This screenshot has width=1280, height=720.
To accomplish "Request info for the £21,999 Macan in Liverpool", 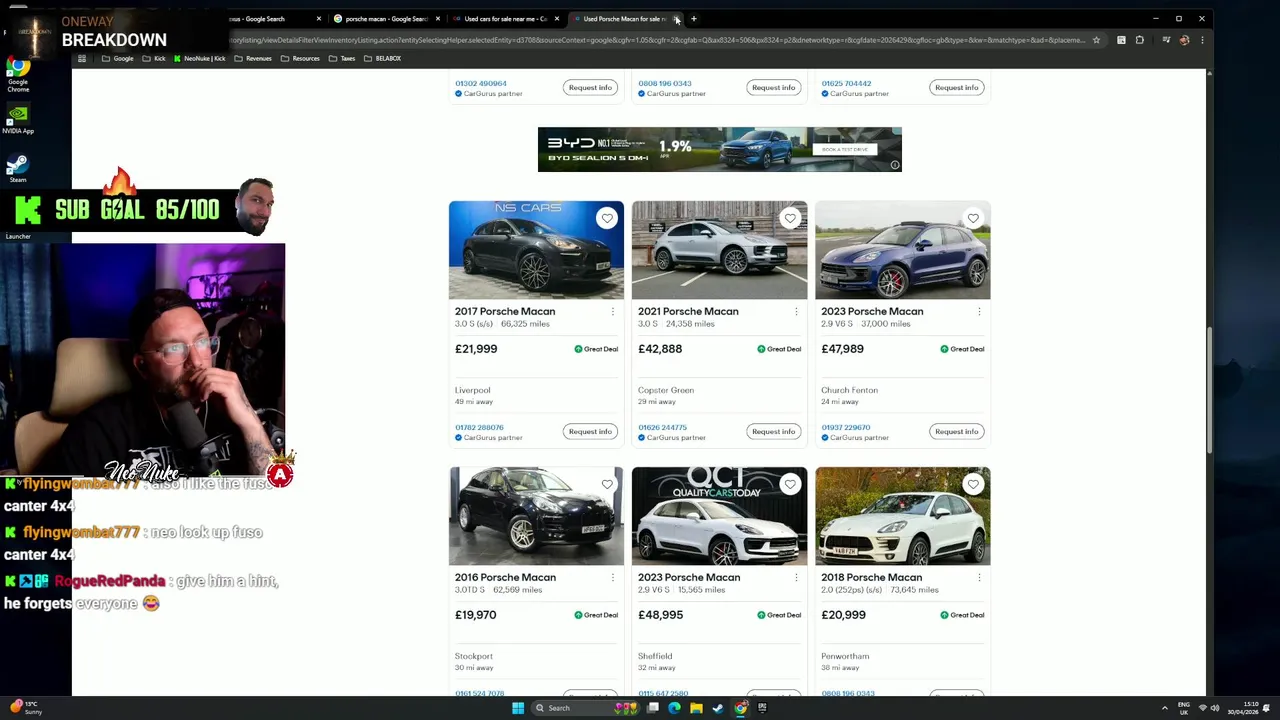I will [590, 431].
